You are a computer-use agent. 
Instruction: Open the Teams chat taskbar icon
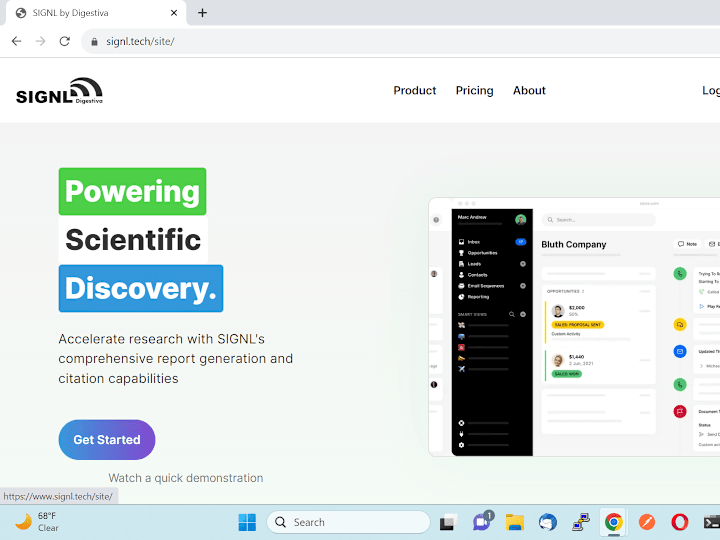[x=482, y=522]
